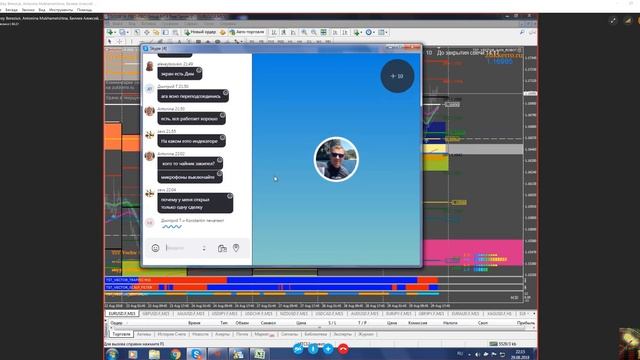Share location with Skype pin icon

(x=236, y=248)
